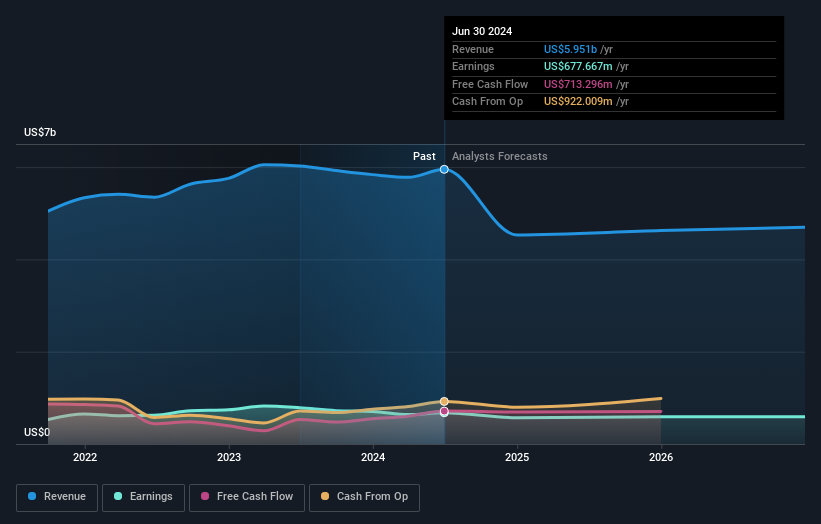Toggle the Earnings legend button
The width and height of the screenshot is (821, 524).
coord(143,497)
